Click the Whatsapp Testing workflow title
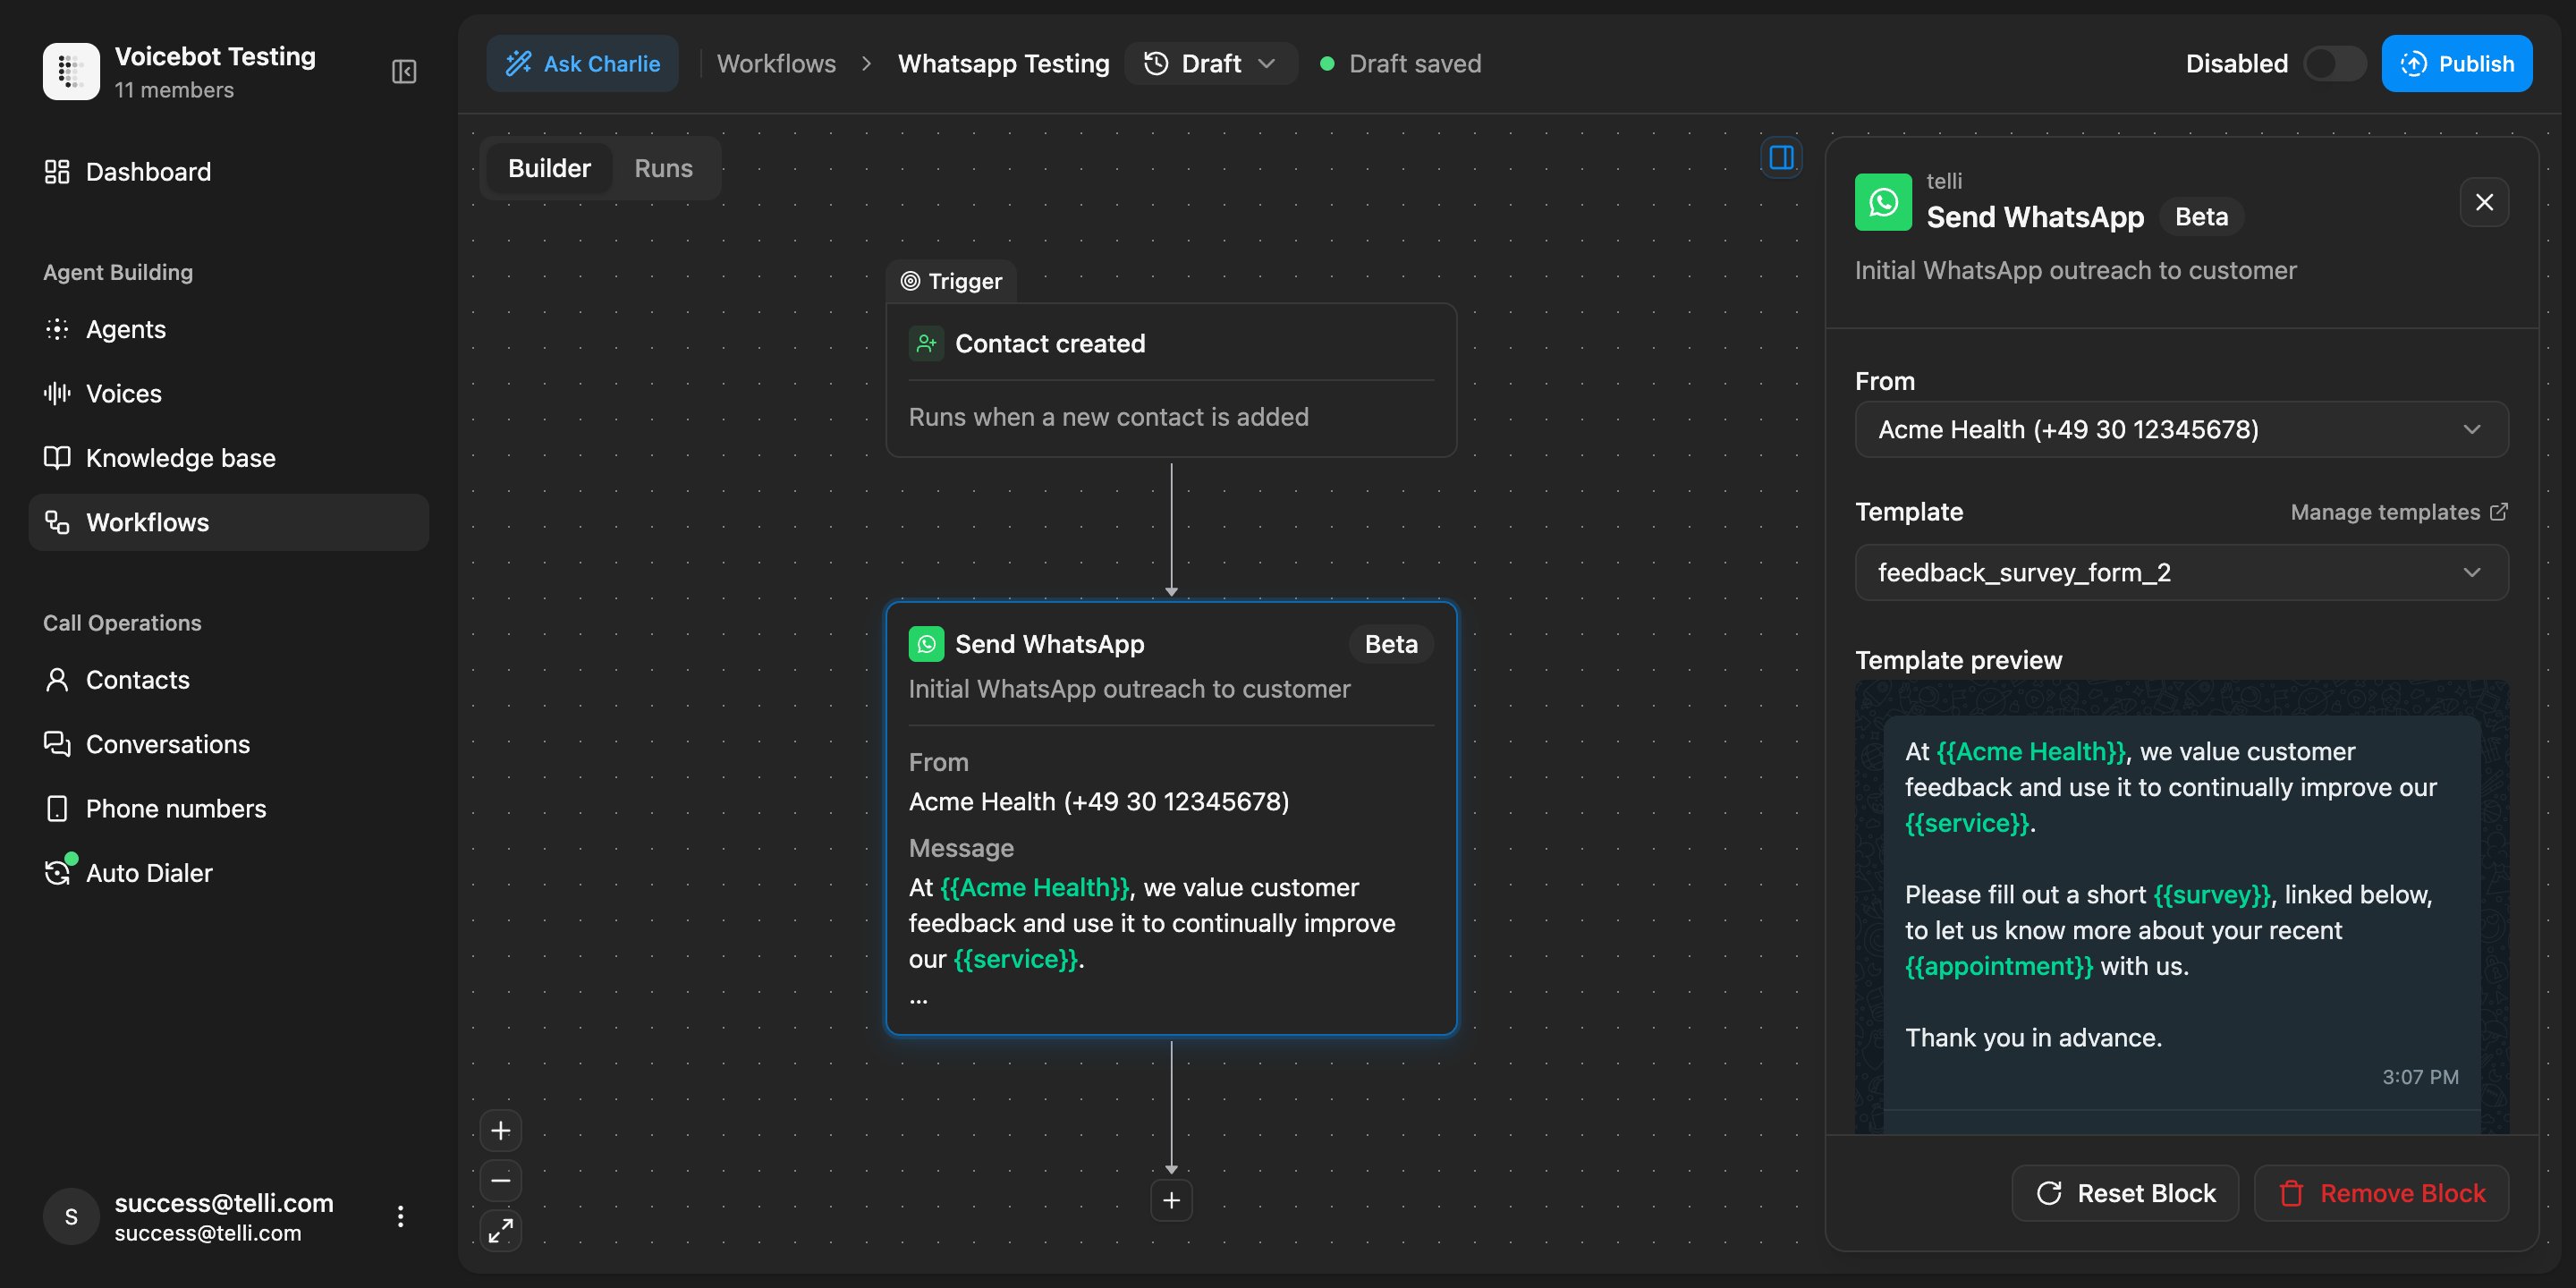The height and width of the screenshot is (1288, 2576). pyautogui.click(x=1003, y=64)
